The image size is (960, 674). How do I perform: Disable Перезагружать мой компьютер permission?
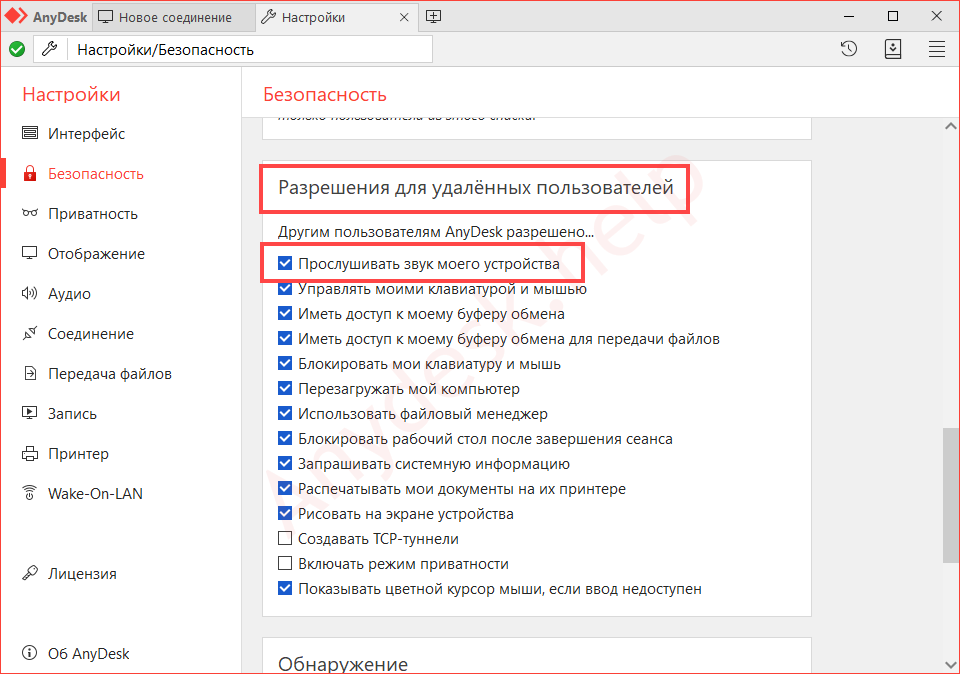pyautogui.click(x=285, y=389)
